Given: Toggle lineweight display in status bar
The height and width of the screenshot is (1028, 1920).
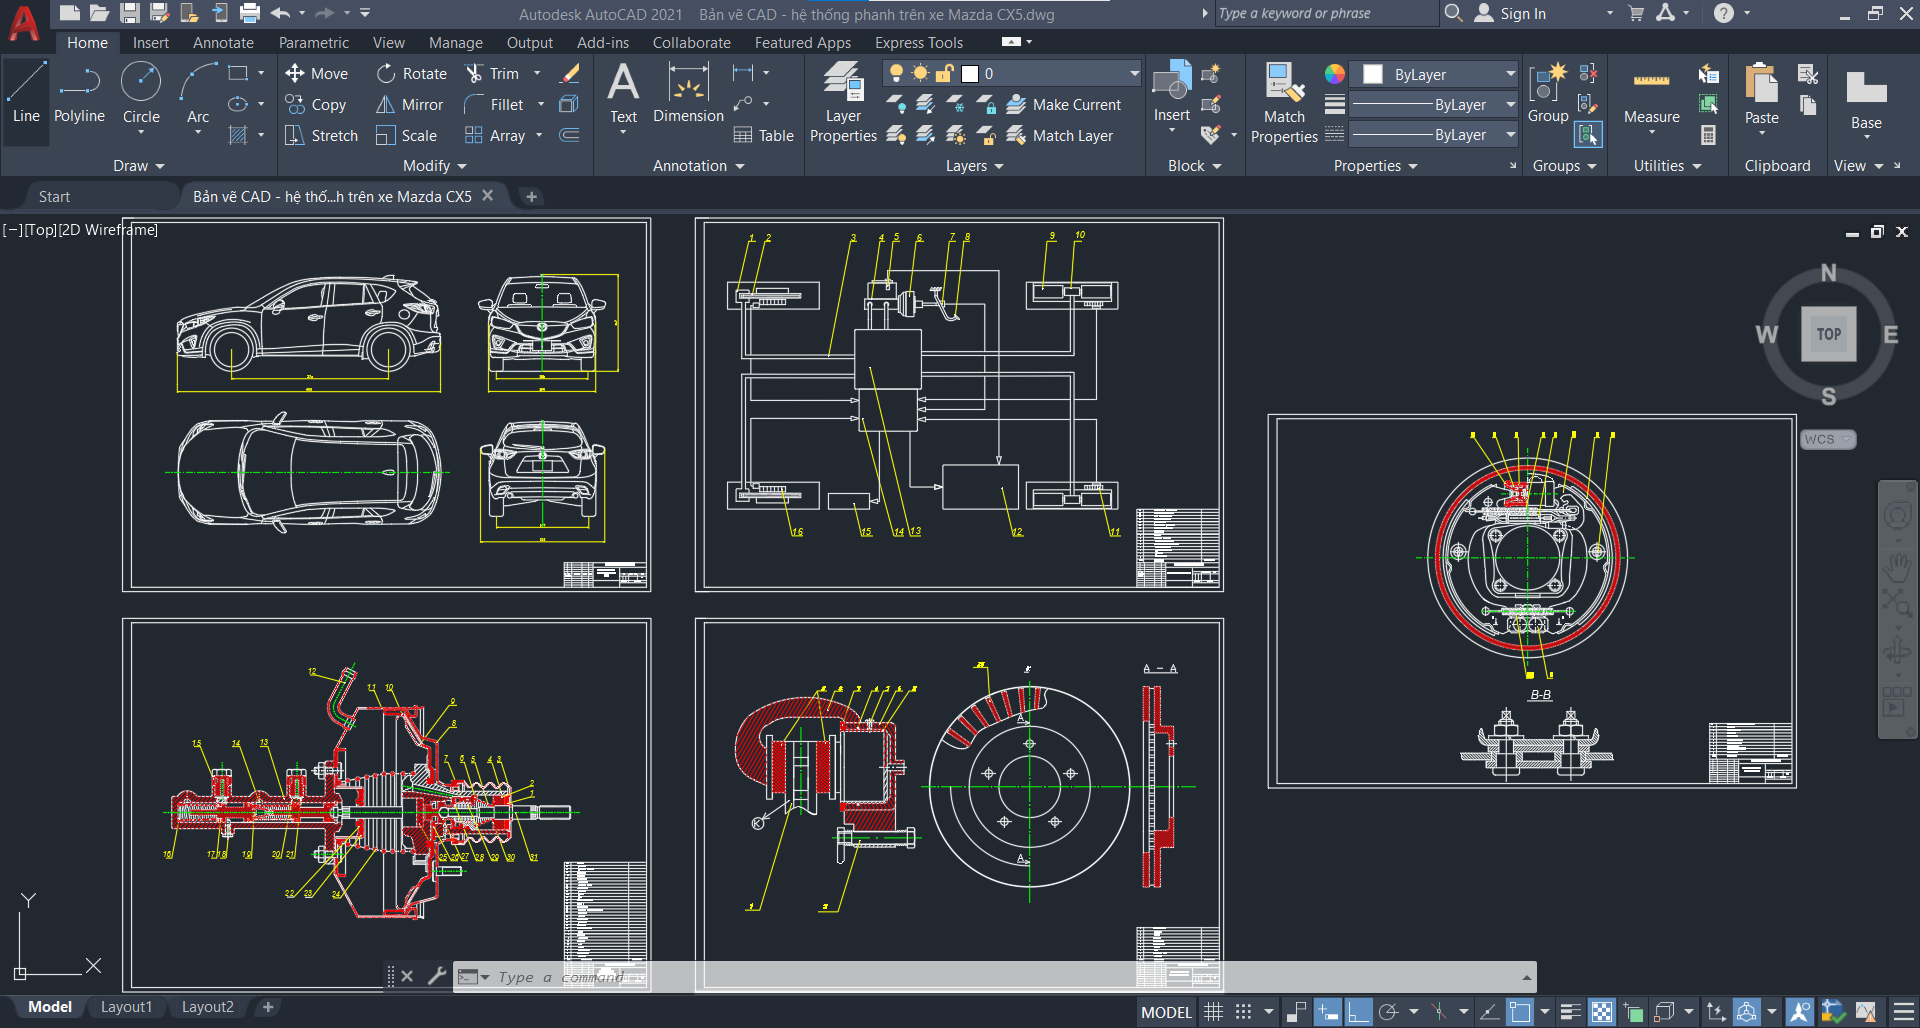Looking at the screenshot, I should [1570, 1012].
